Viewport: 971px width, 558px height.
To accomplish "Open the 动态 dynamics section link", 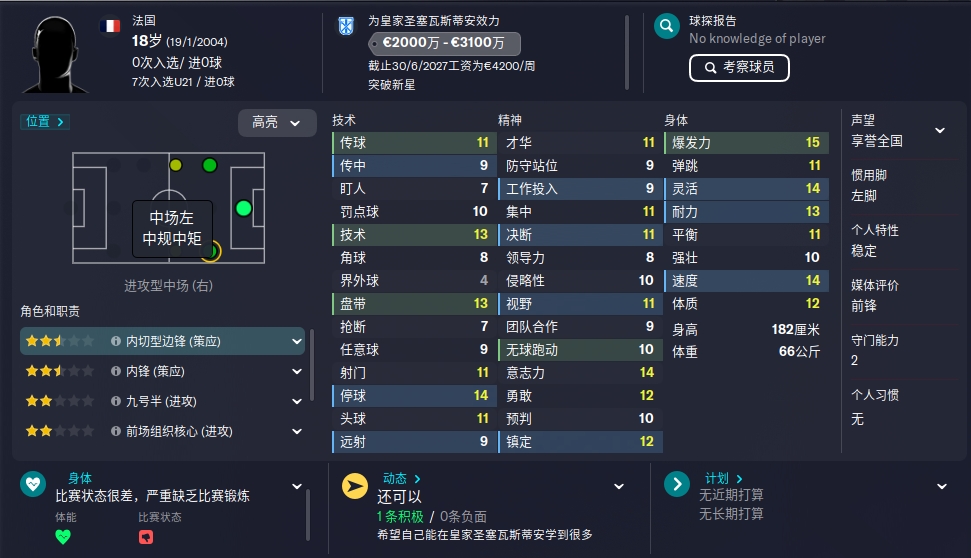I will 401,478.
